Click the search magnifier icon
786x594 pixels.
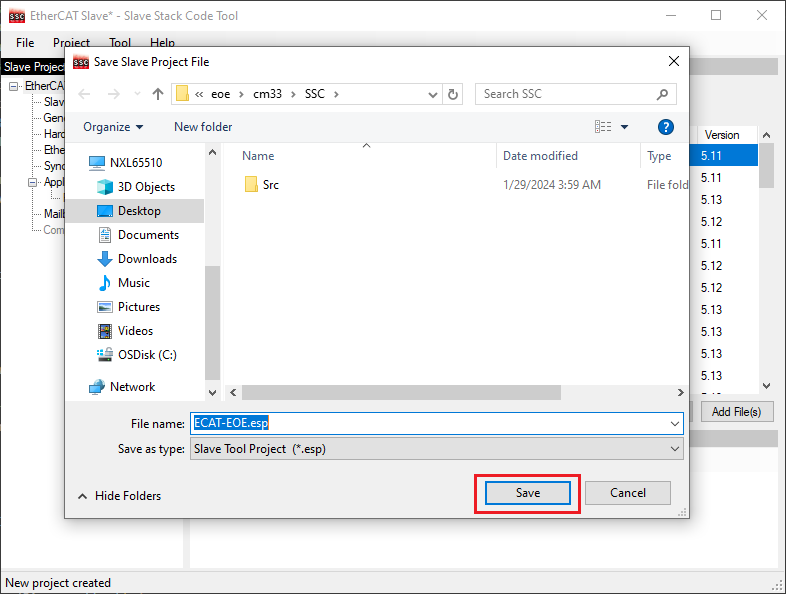coord(662,94)
